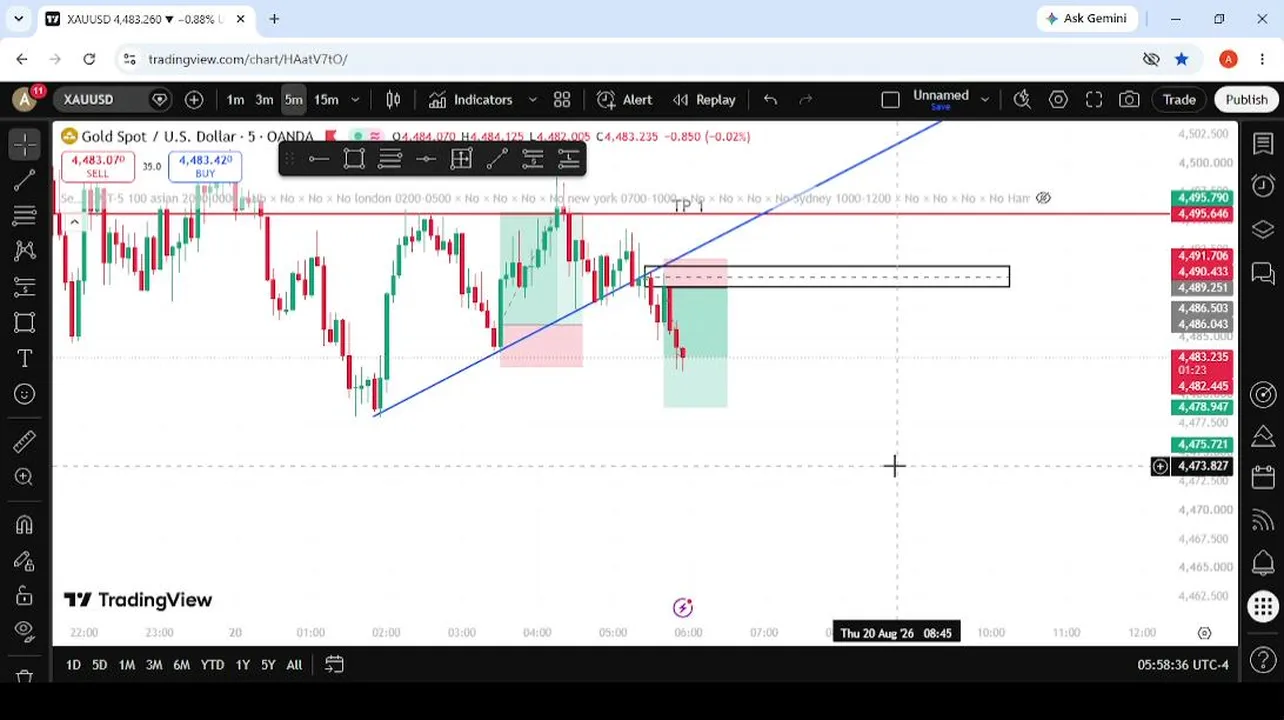This screenshot has height=720, width=1284.
Task: Select the Text annotation tool
Action: coord(24,358)
